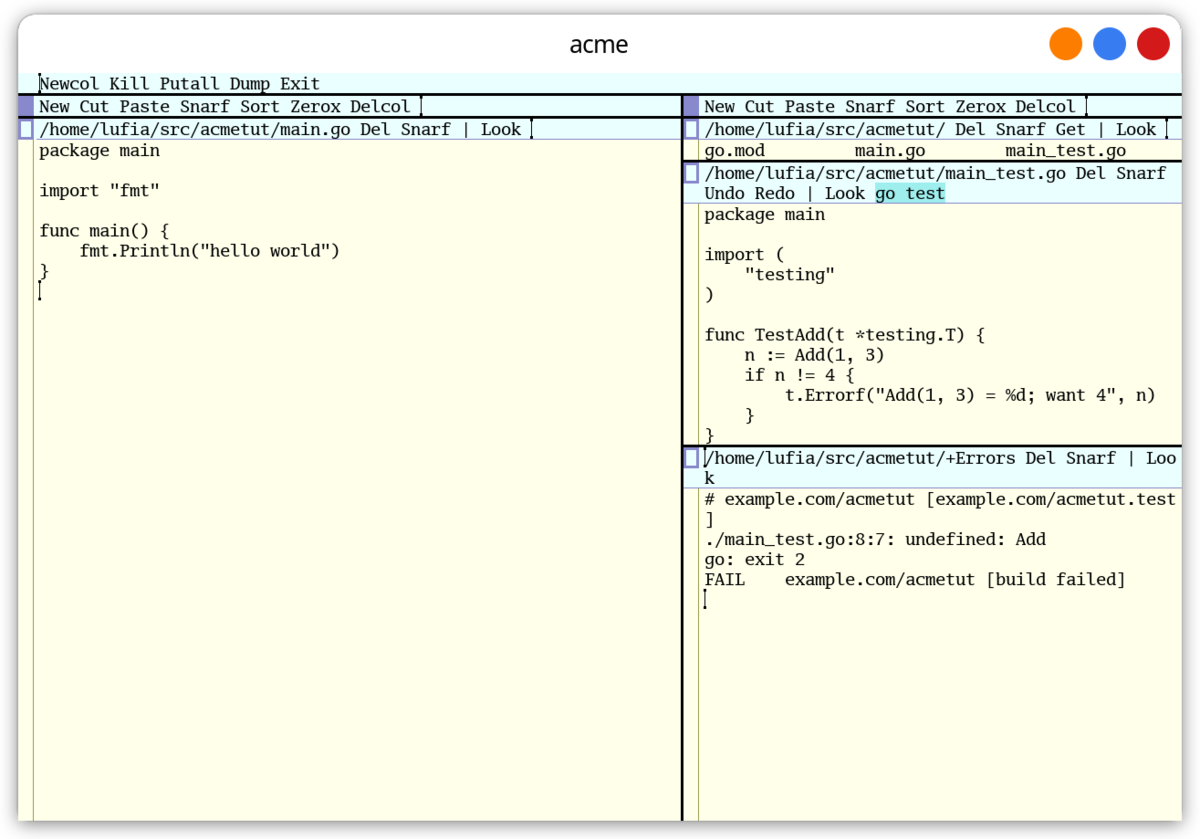
Task: Click Snarf in the acmetut directory tag
Action: [1020, 129]
